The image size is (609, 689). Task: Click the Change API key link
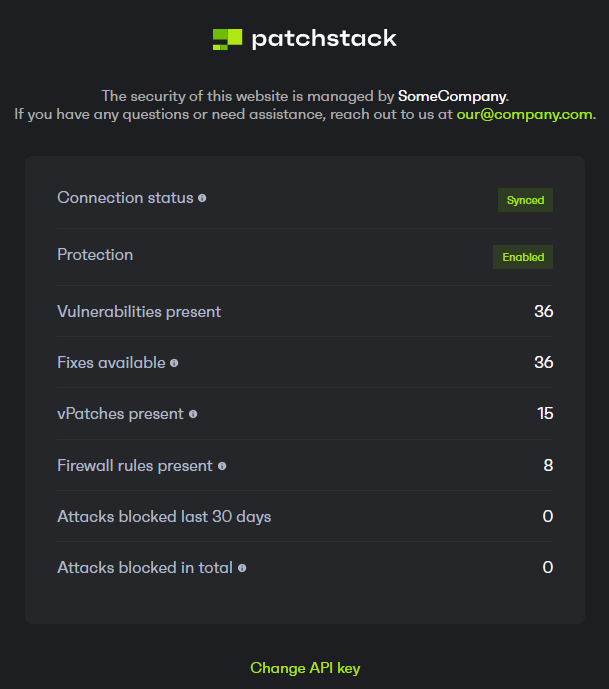pyautogui.click(x=305, y=668)
